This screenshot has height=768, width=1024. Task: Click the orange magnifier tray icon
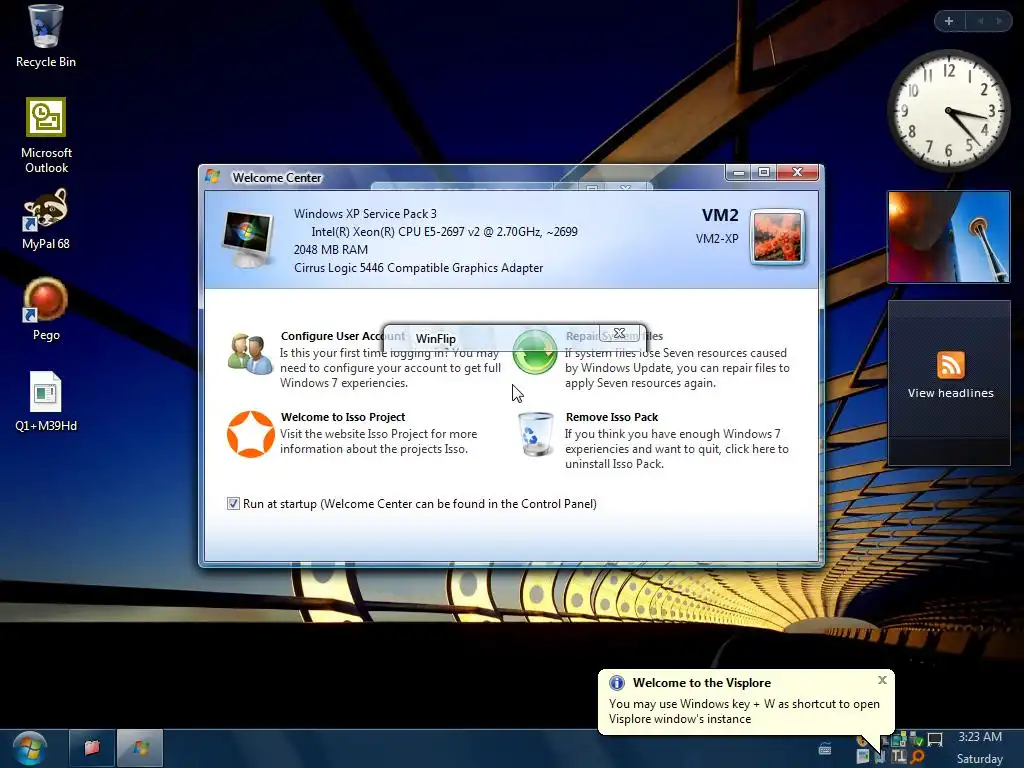917,756
